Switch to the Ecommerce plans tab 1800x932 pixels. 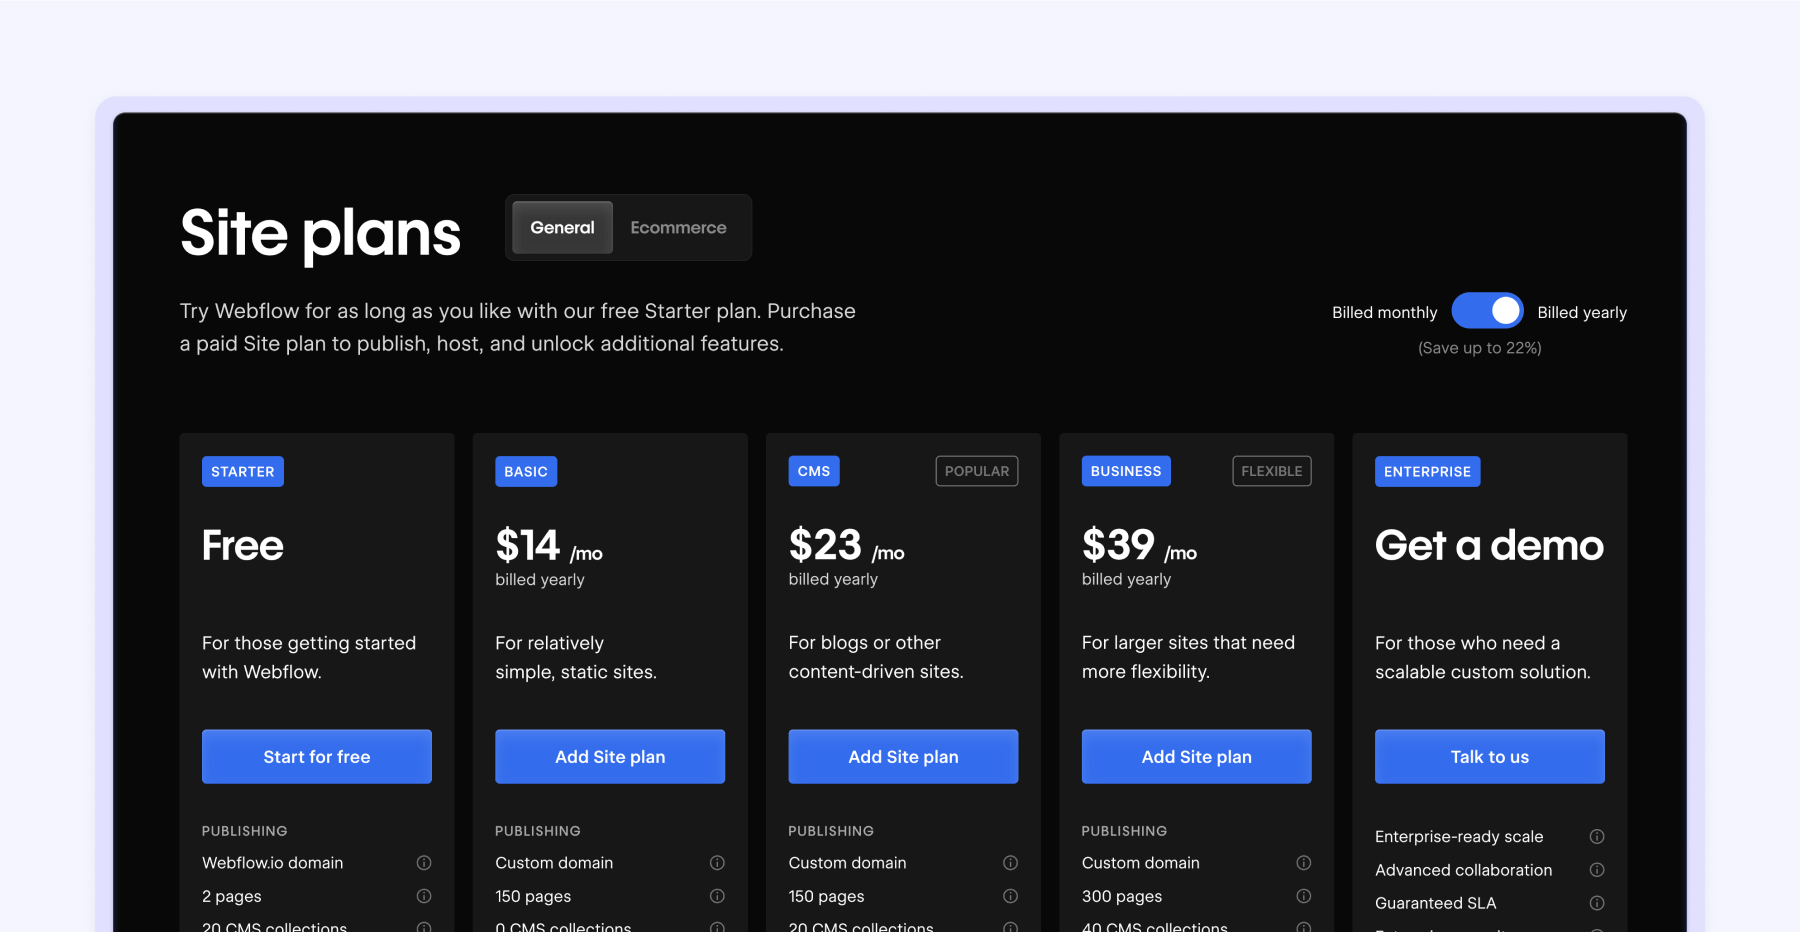tap(678, 228)
